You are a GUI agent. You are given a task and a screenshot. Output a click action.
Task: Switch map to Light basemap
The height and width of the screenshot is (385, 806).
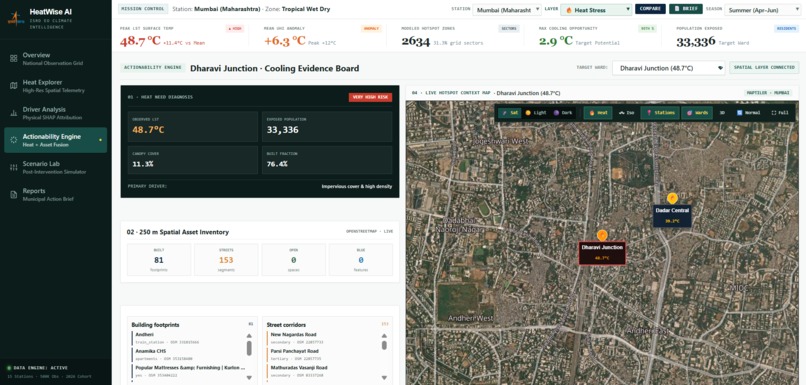[x=535, y=113]
